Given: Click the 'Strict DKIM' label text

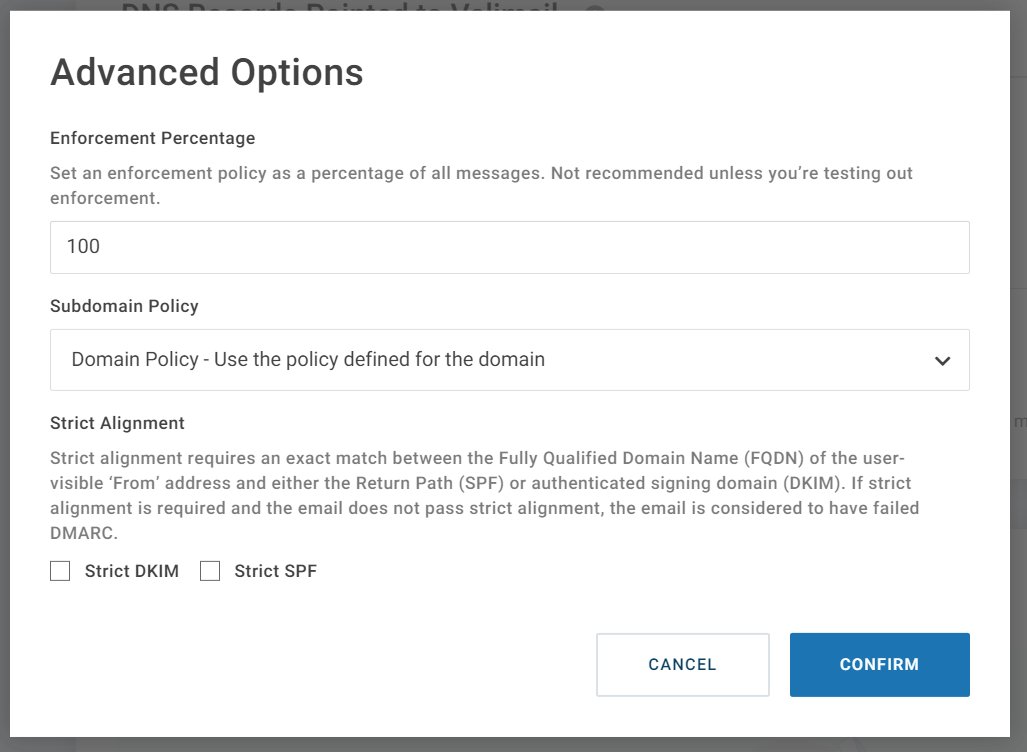Looking at the screenshot, I should pos(132,571).
